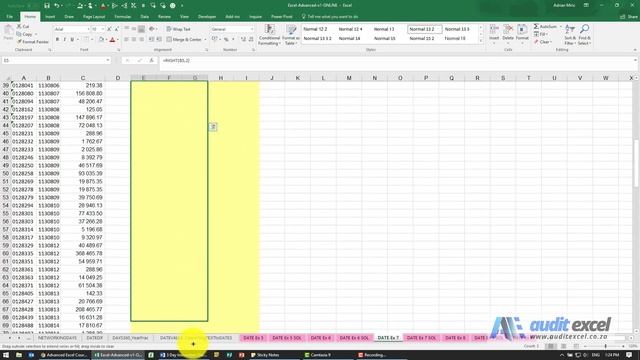Select column J header
The height and width of the screenshot is (360, 640).
[272, 78]
